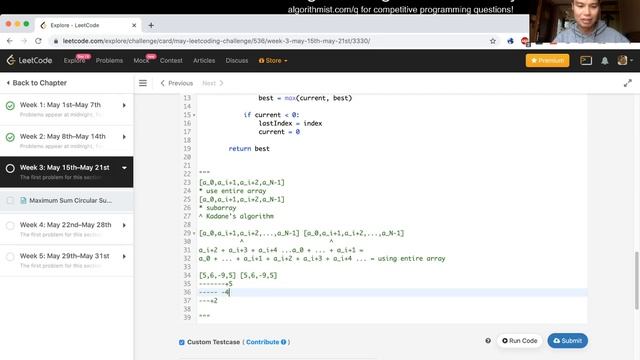This screenshot has width=640, height=360.
Task: Click the line '[5,6,-9,5] [5,6,-9,5]'
Action: click(238, 276)
